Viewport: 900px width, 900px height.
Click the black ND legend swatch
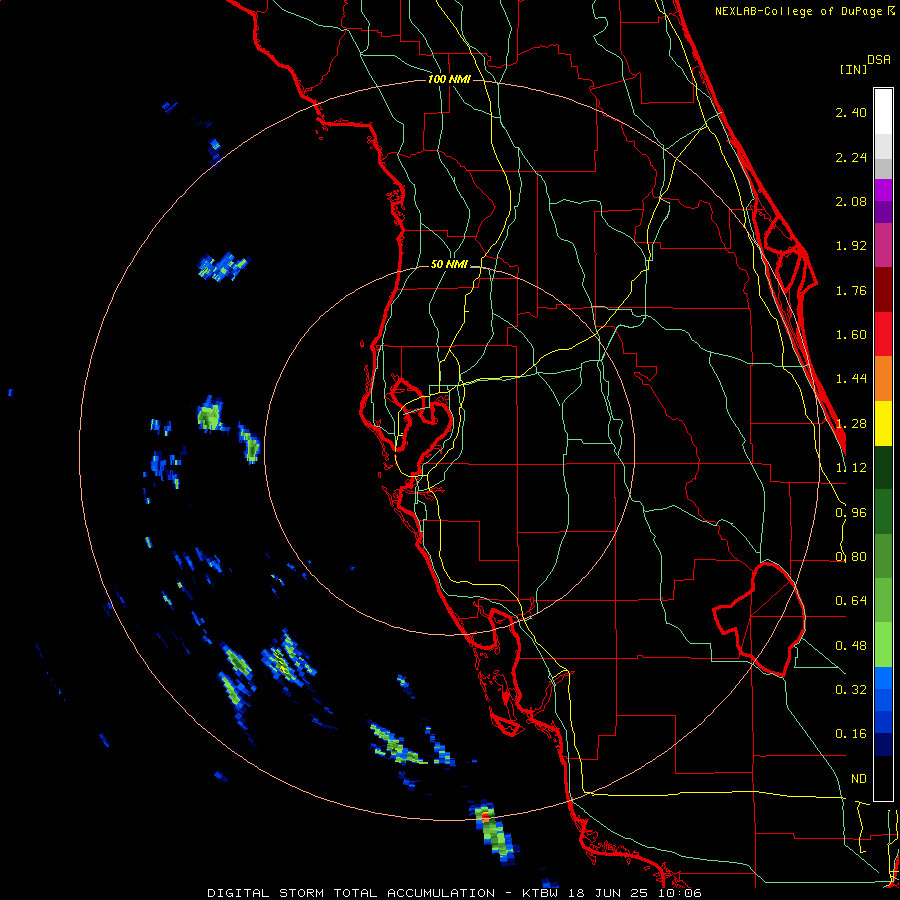click(883, 778)
